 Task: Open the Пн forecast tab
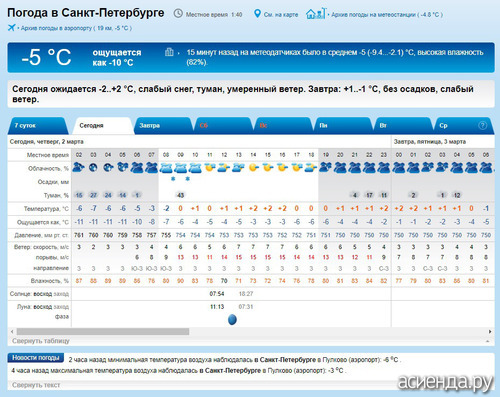(343, 126)
